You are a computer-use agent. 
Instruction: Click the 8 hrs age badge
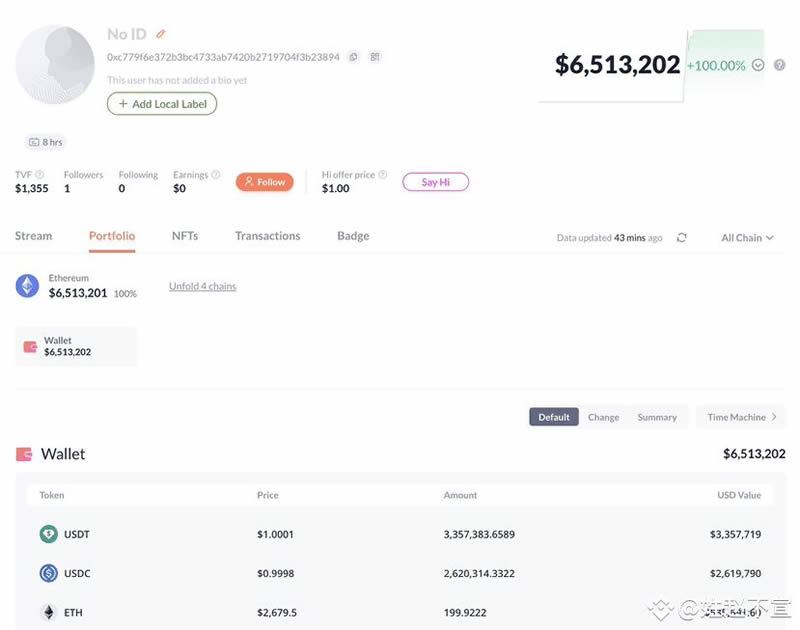(46, 142)
